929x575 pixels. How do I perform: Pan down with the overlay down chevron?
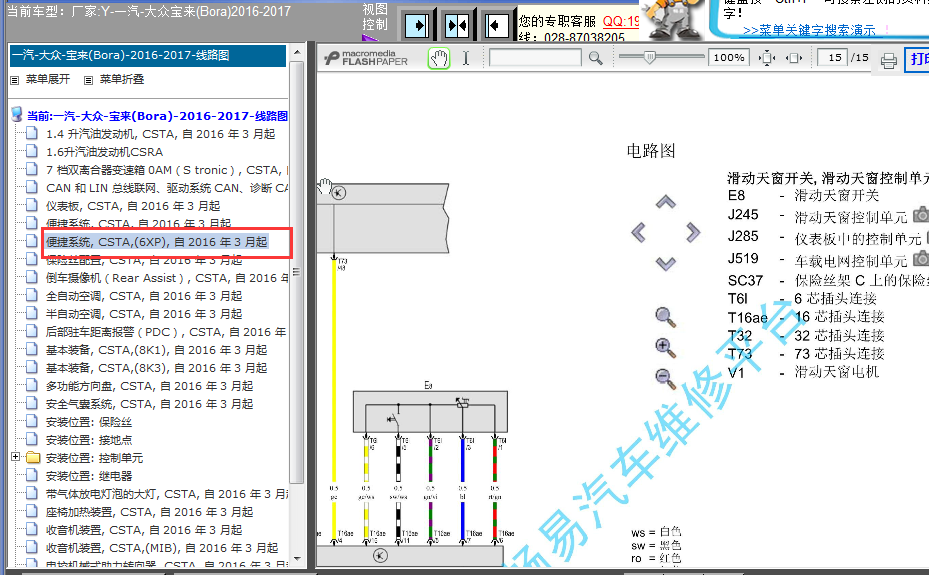[x=665, y=264]
